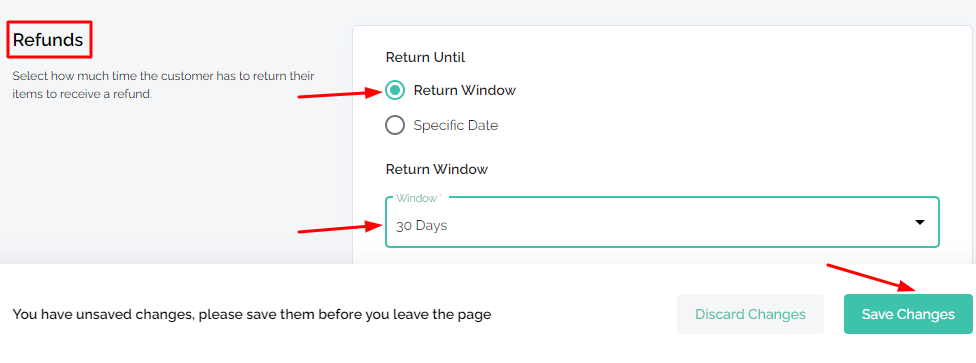Save Changes using the green button
Viewport: 976px width, 363px height.
(908, 314)
